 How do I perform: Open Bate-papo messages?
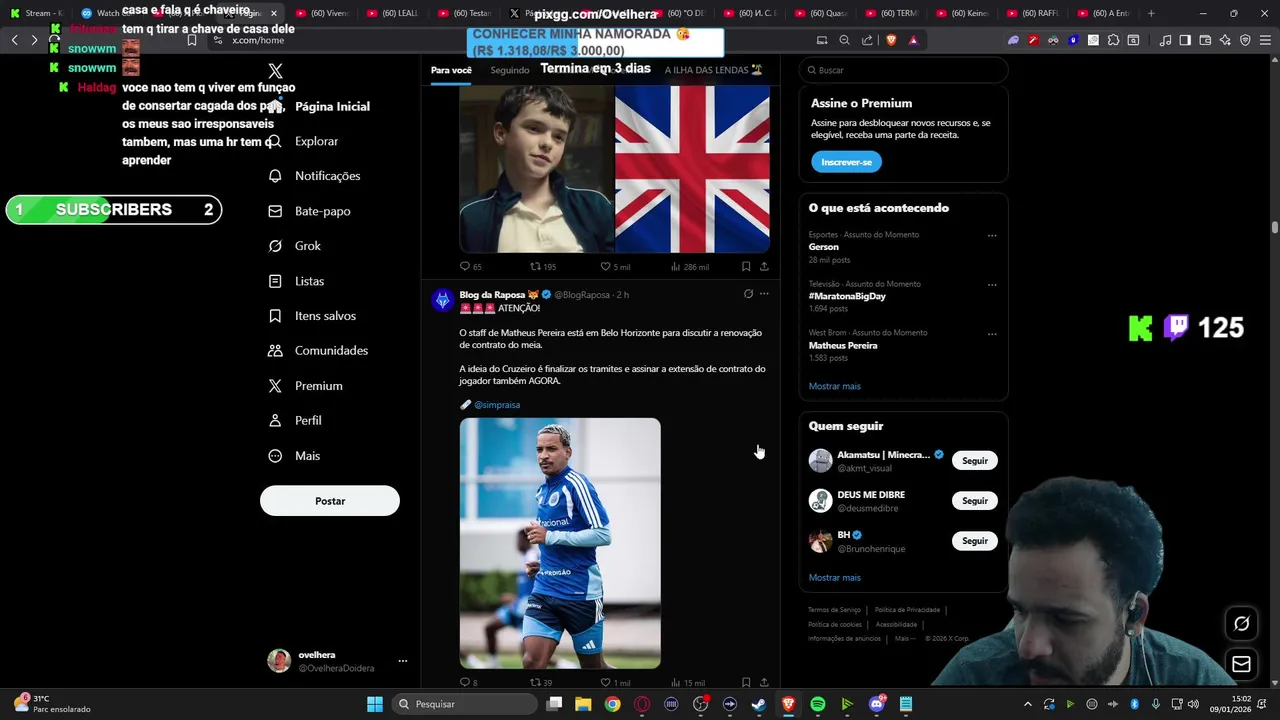pyautogui.click(x=309, y=211)
